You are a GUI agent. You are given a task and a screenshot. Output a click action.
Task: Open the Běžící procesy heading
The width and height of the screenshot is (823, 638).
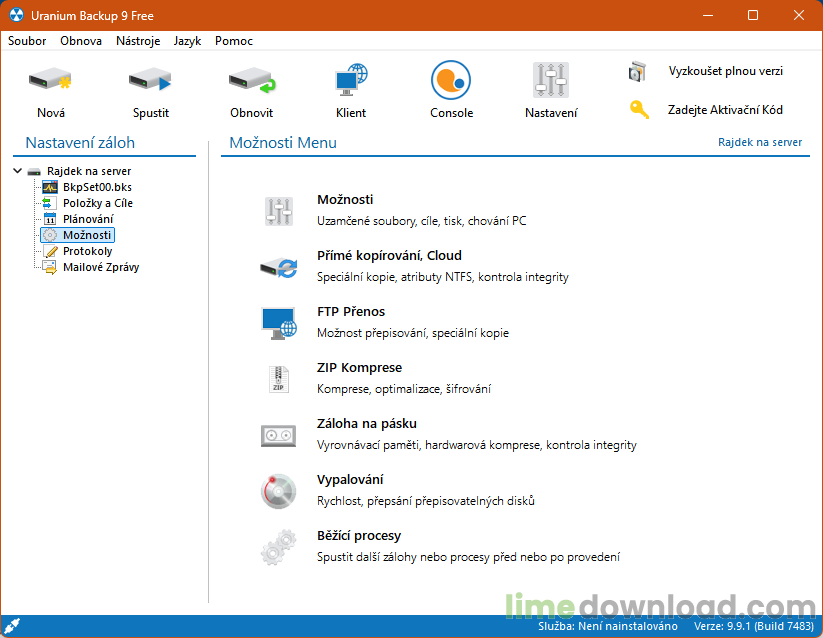(x=358, y=536)
